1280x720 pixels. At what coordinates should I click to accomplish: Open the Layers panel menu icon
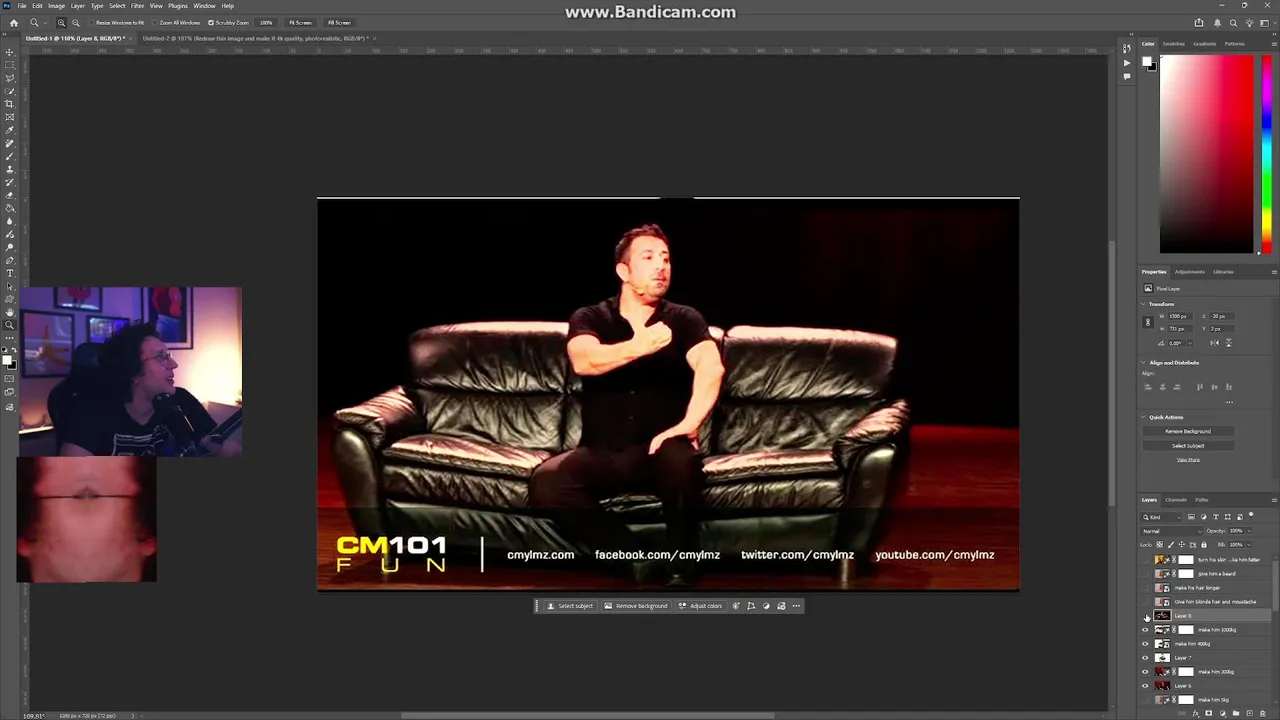tap(1274, 500)
